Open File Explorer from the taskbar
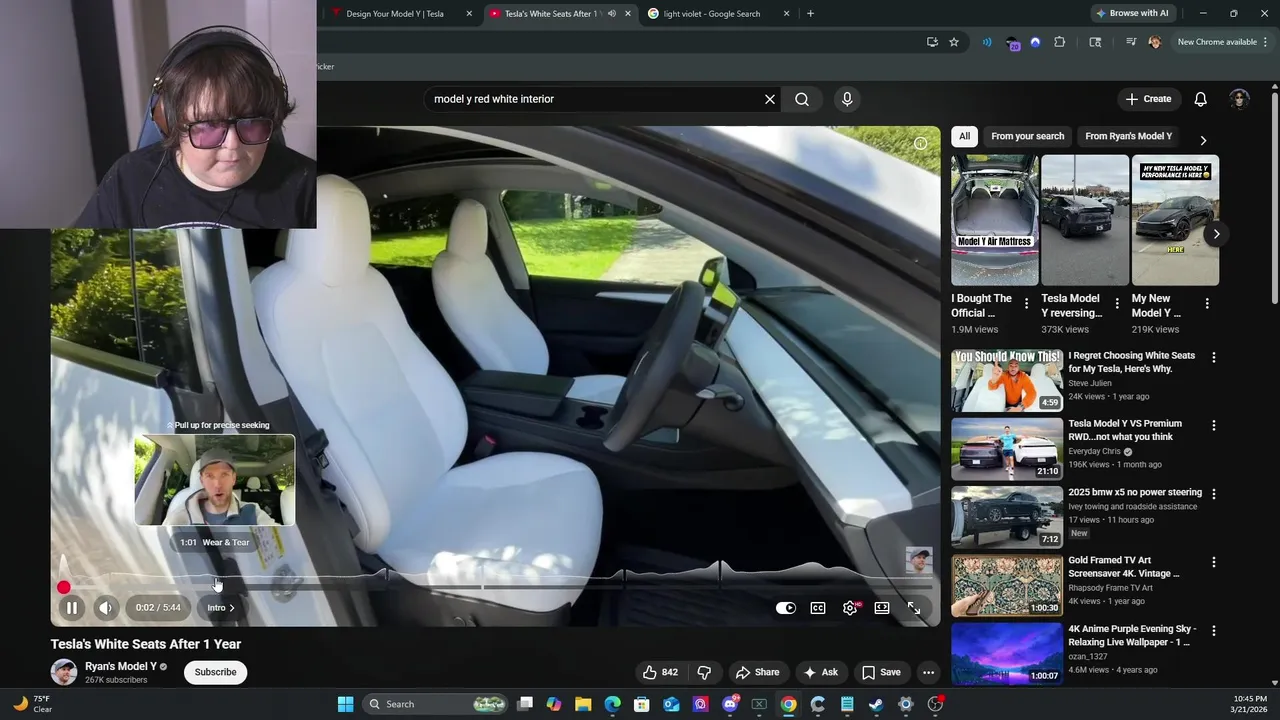This screenshot has width=1280, height=720. click(x=583, y=704)
